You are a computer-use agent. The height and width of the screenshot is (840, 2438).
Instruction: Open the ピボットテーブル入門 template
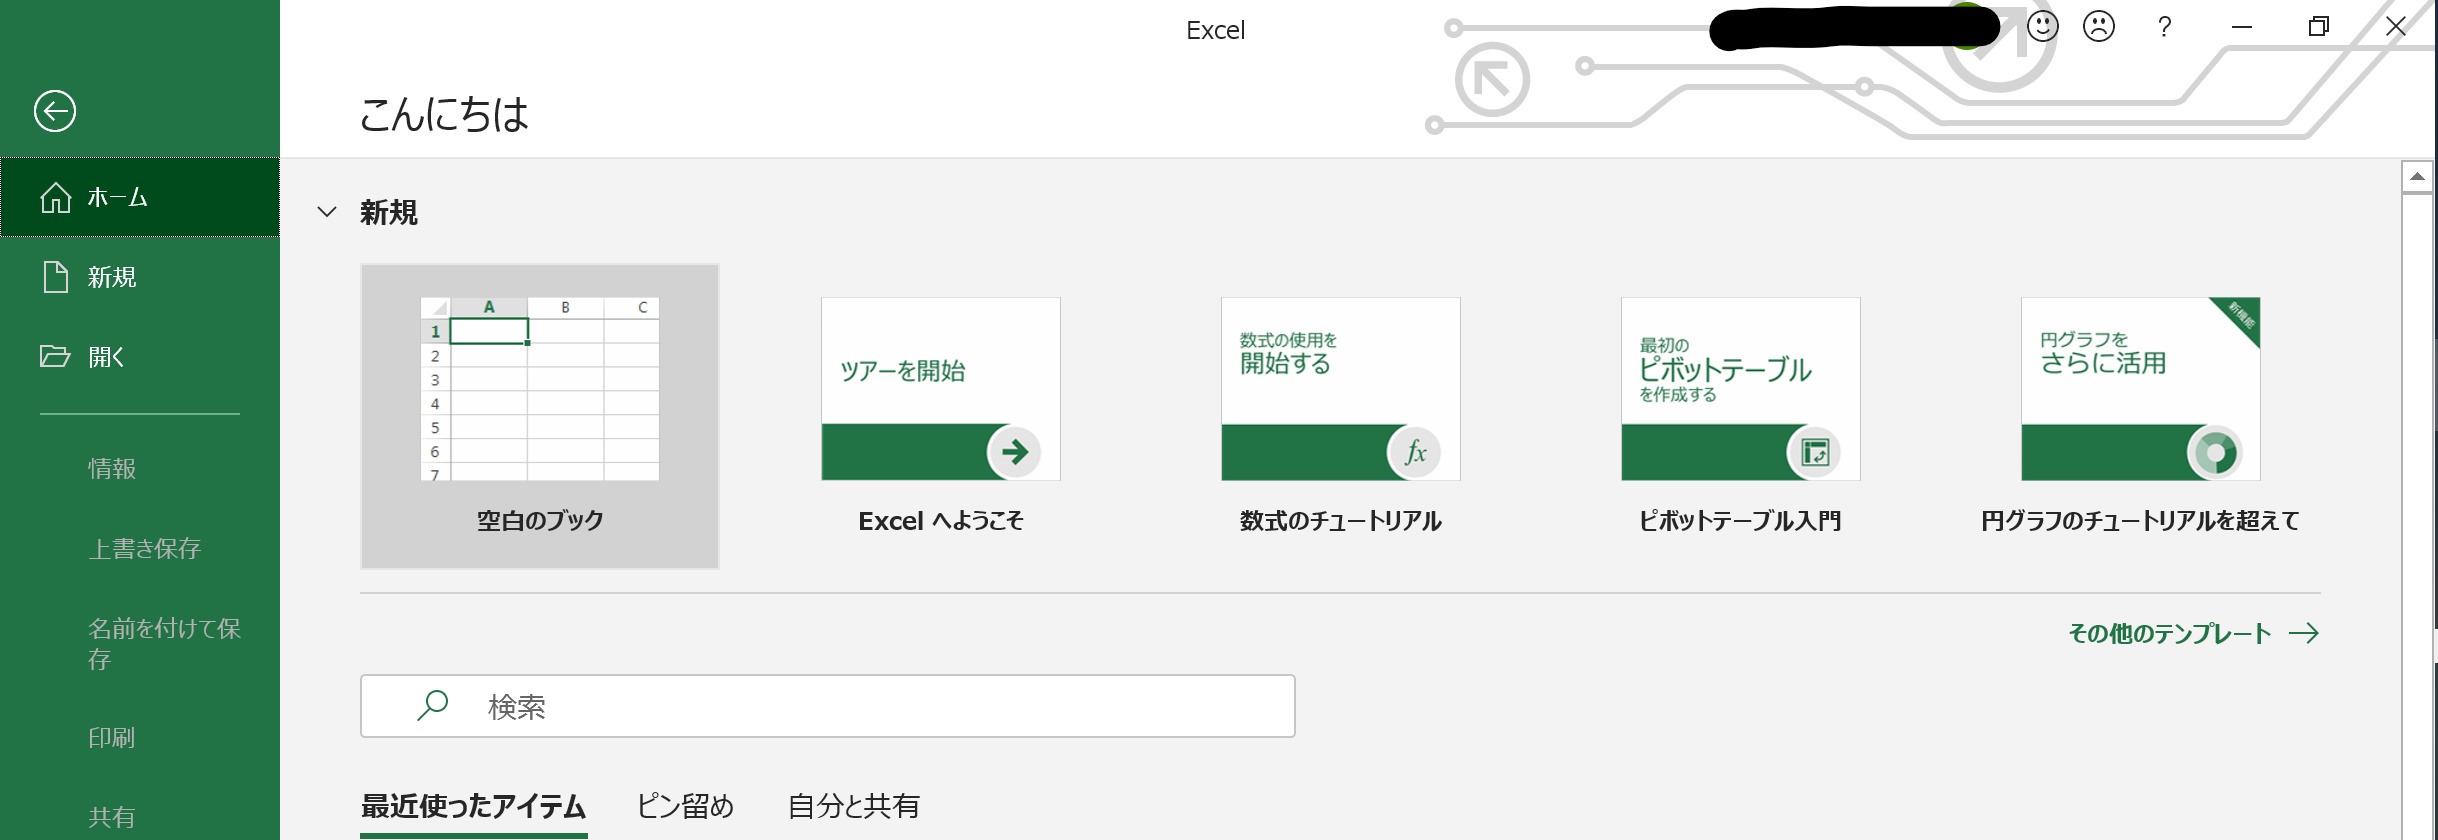1741,416
